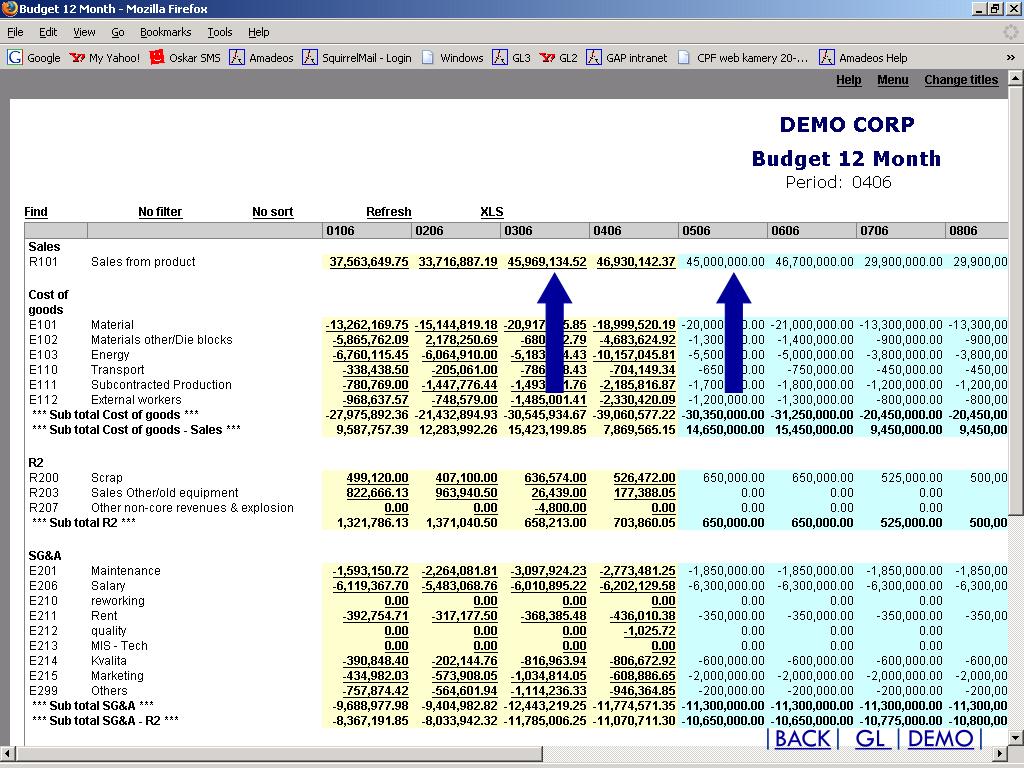Viewport: 1024px width, 768px height.
Task: Click the DEMO link at bottom
Action: tap(940, 739)
